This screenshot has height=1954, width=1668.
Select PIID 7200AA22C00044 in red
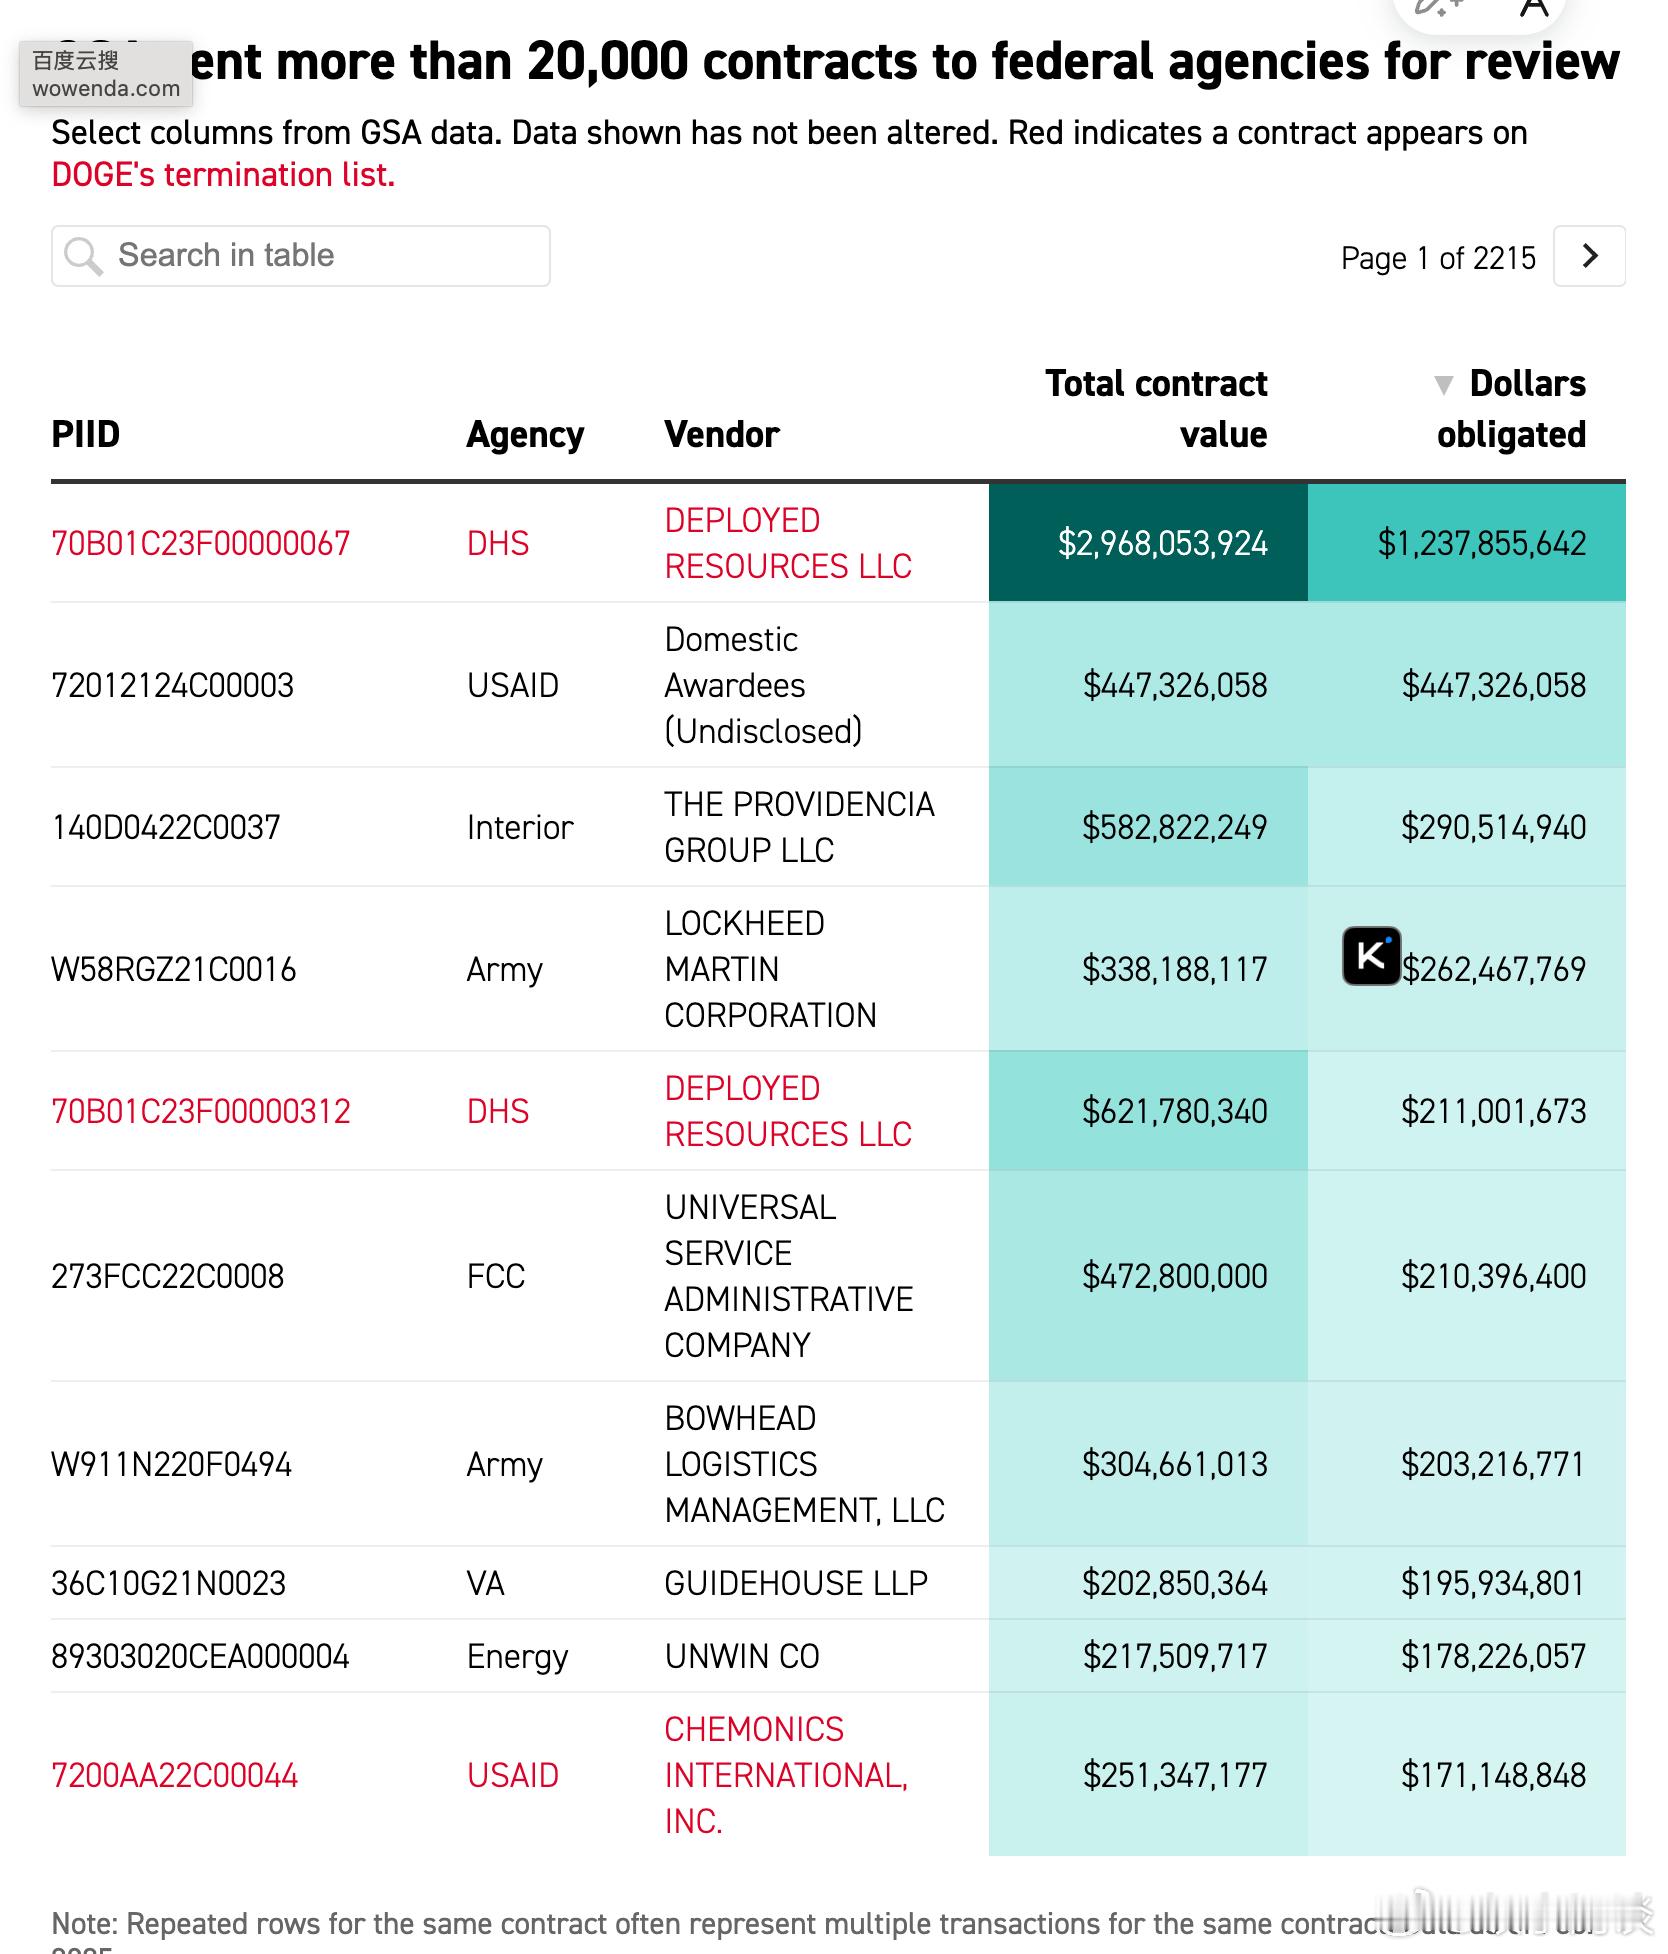pyautogui.click(x=175, y=1775)
